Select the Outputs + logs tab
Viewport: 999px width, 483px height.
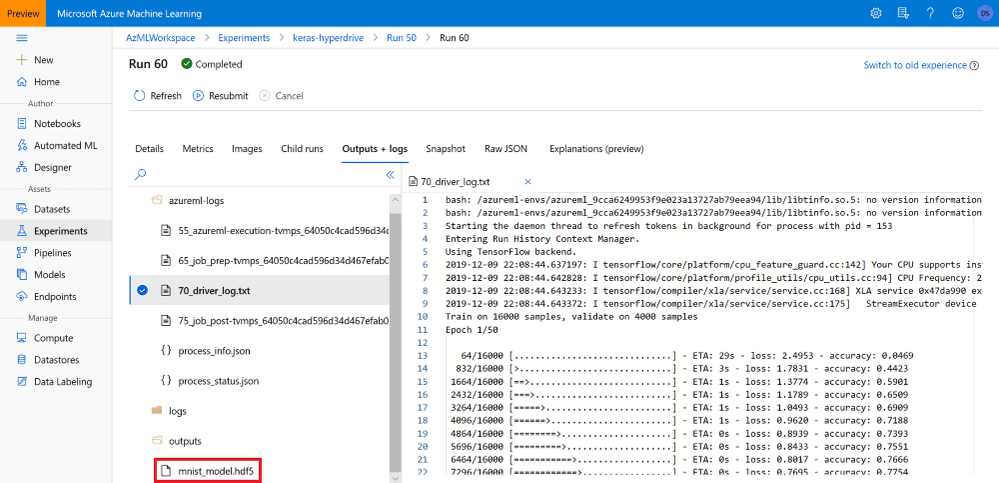point(375,148)
